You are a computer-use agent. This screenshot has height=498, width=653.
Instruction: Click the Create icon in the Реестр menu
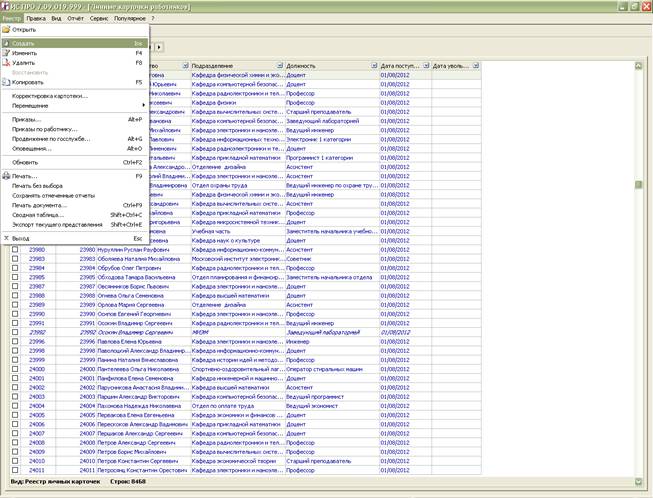(6, 43)
